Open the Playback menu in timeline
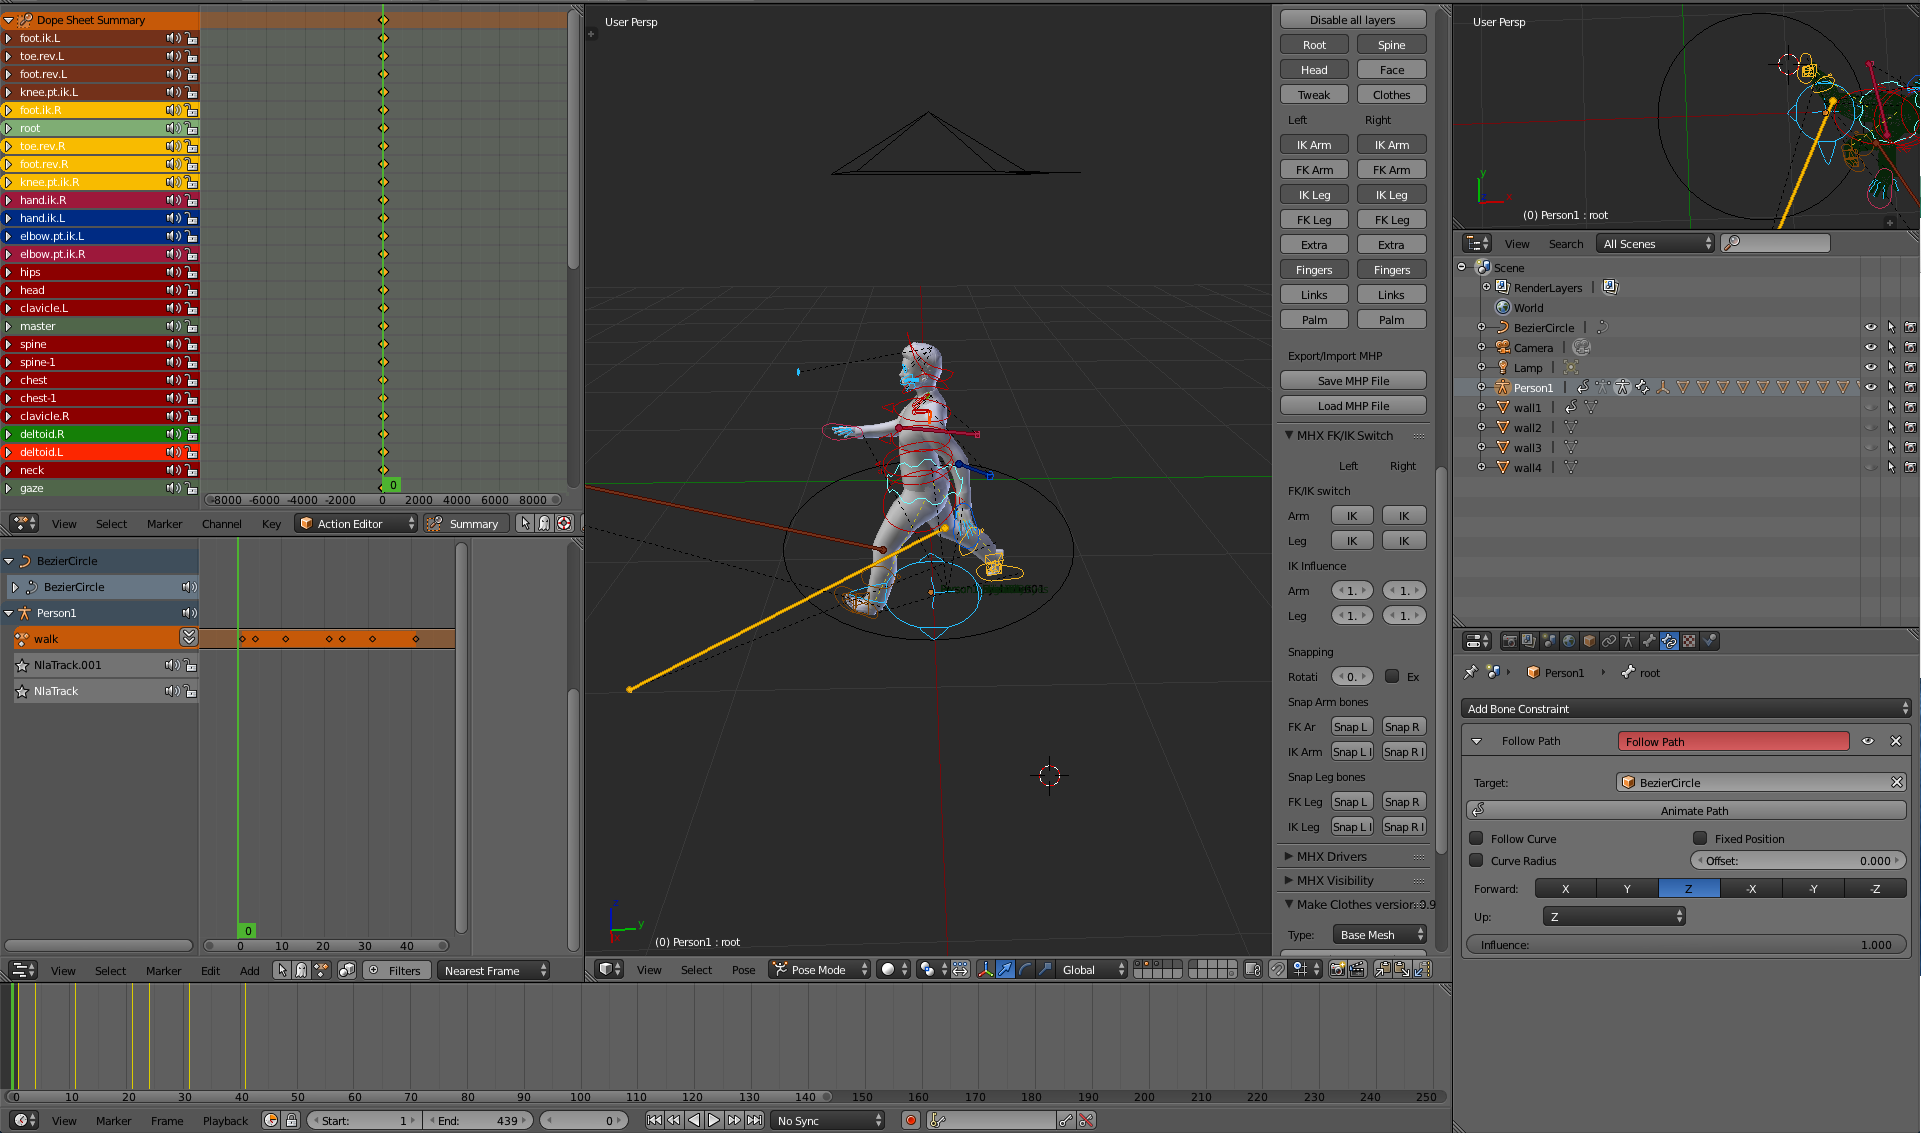The image size is (1921, 1133). pos(225,1120)
